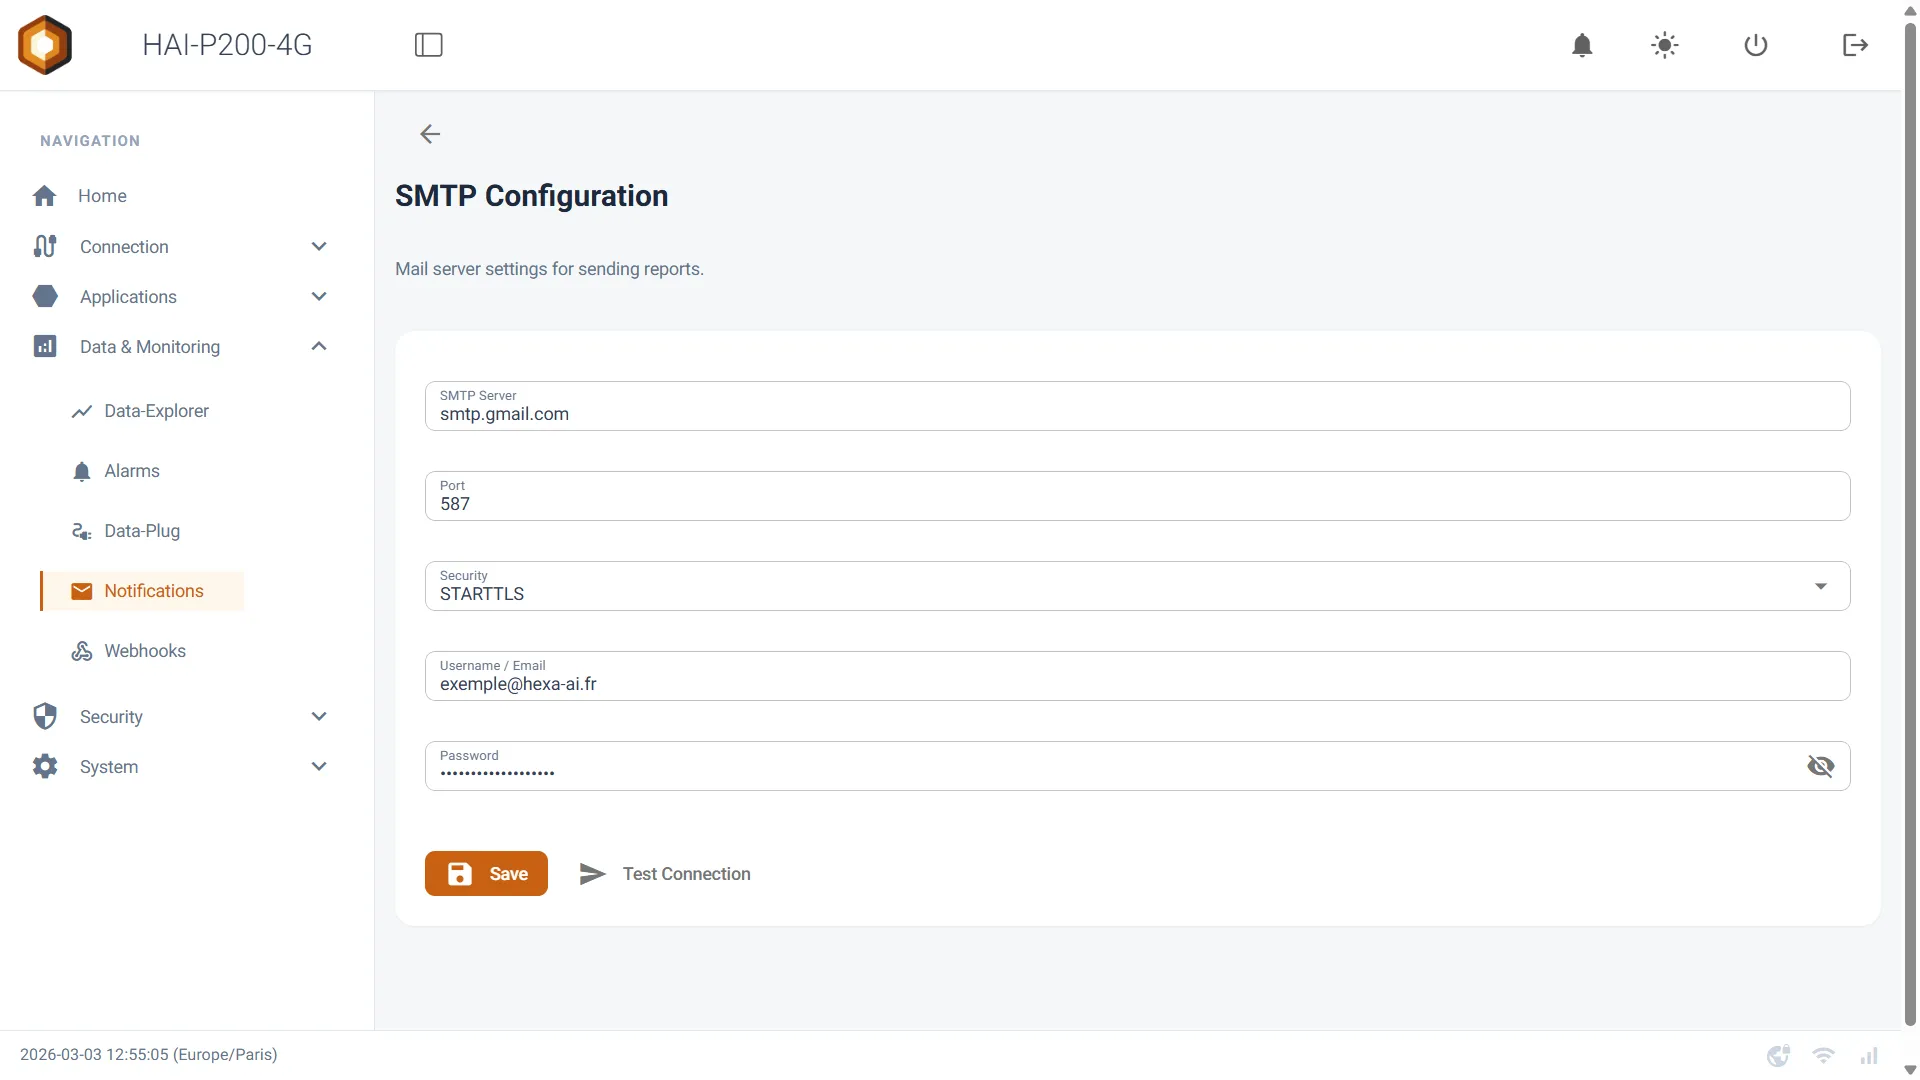
Task: Expand the Connection menu chevron
Action: [x=319, y=247]
